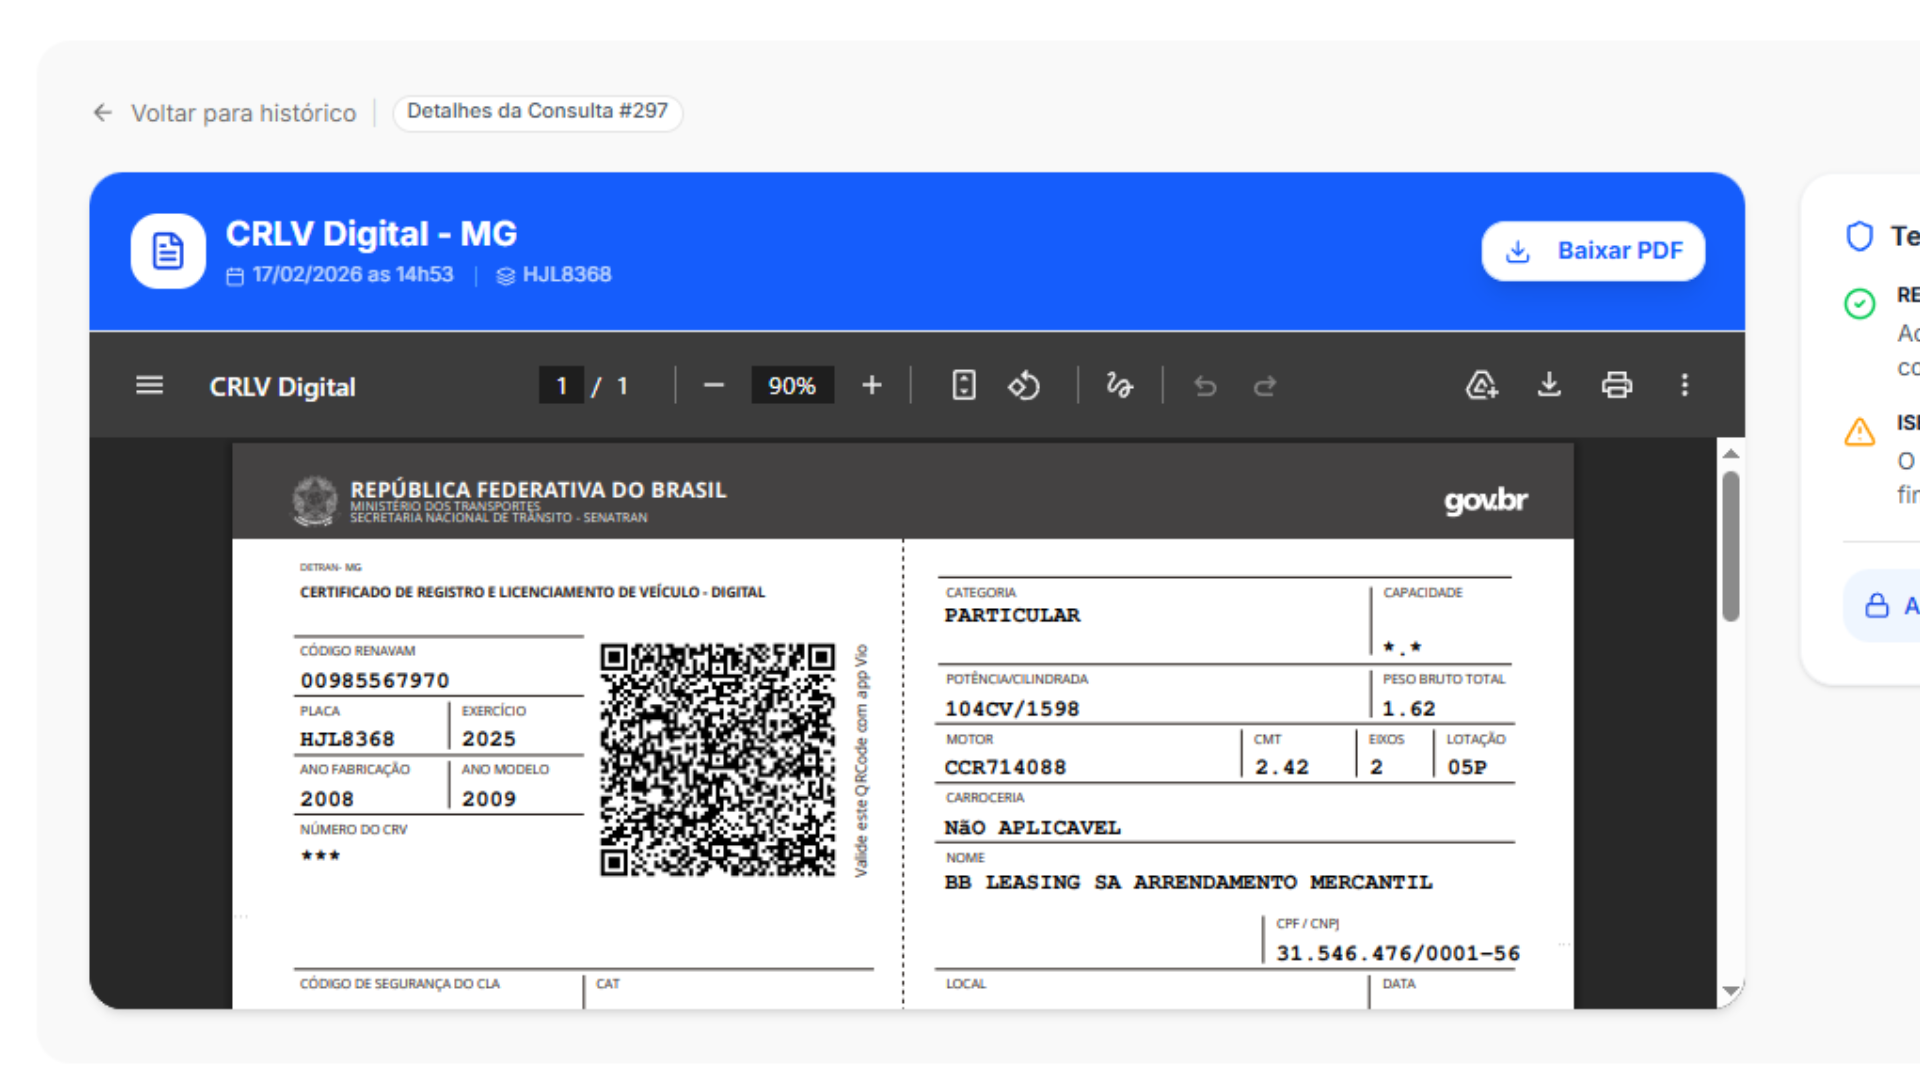1920x1080 pixels.
Task: Click the fit to page icon
Action: [x=963, y=386]
